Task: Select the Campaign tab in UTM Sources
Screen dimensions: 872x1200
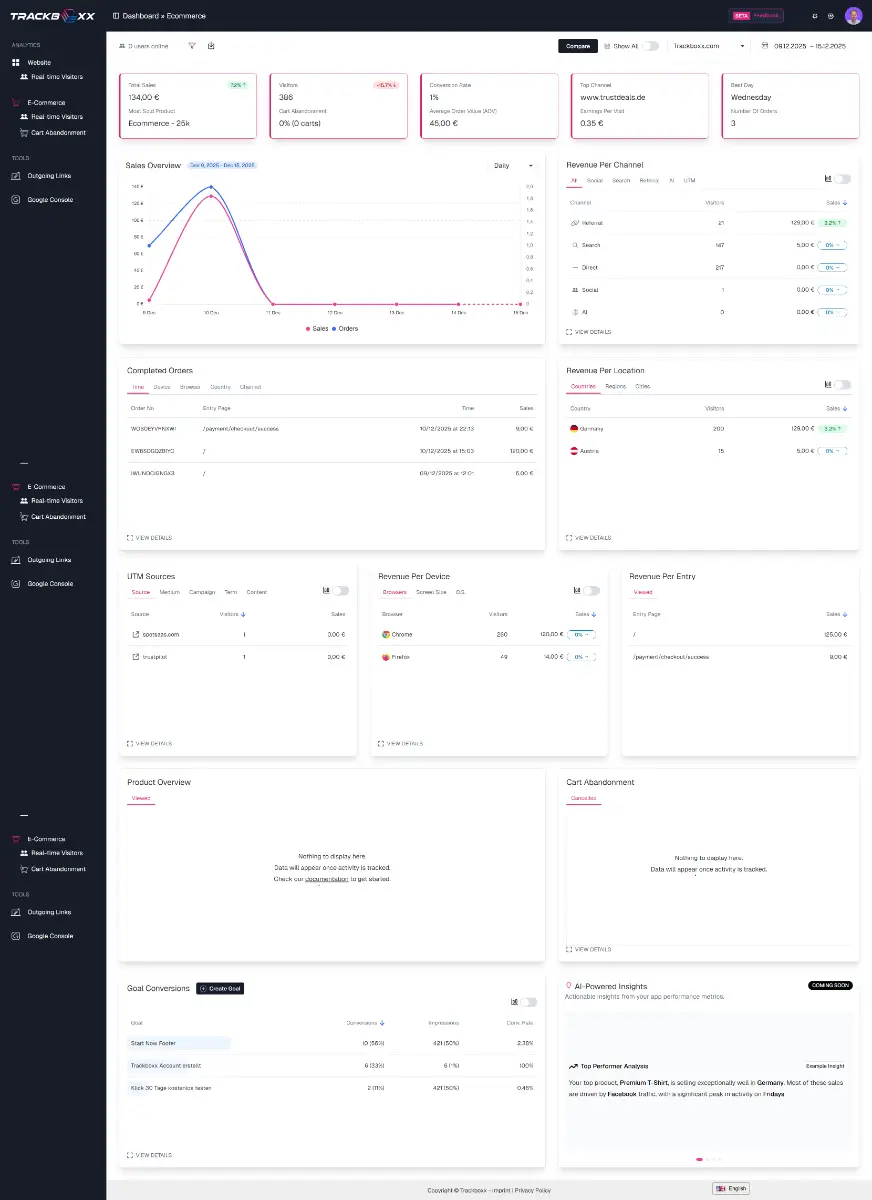Action: tap(202, 592)
